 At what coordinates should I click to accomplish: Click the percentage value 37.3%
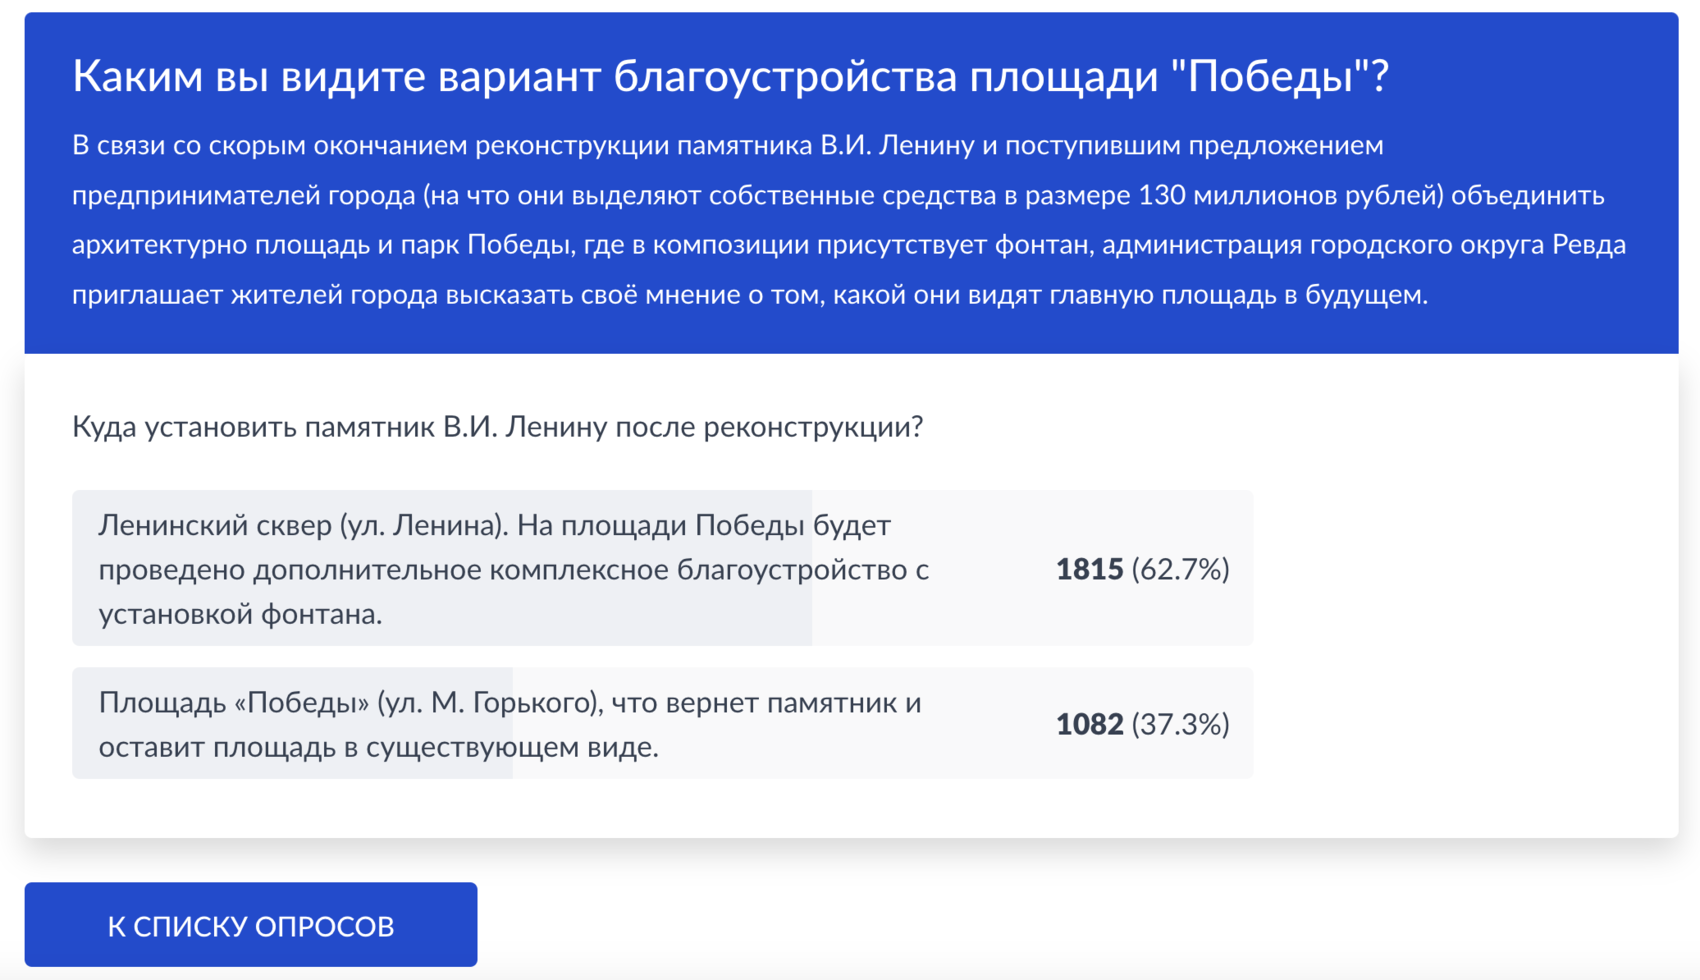(1180, 724)
